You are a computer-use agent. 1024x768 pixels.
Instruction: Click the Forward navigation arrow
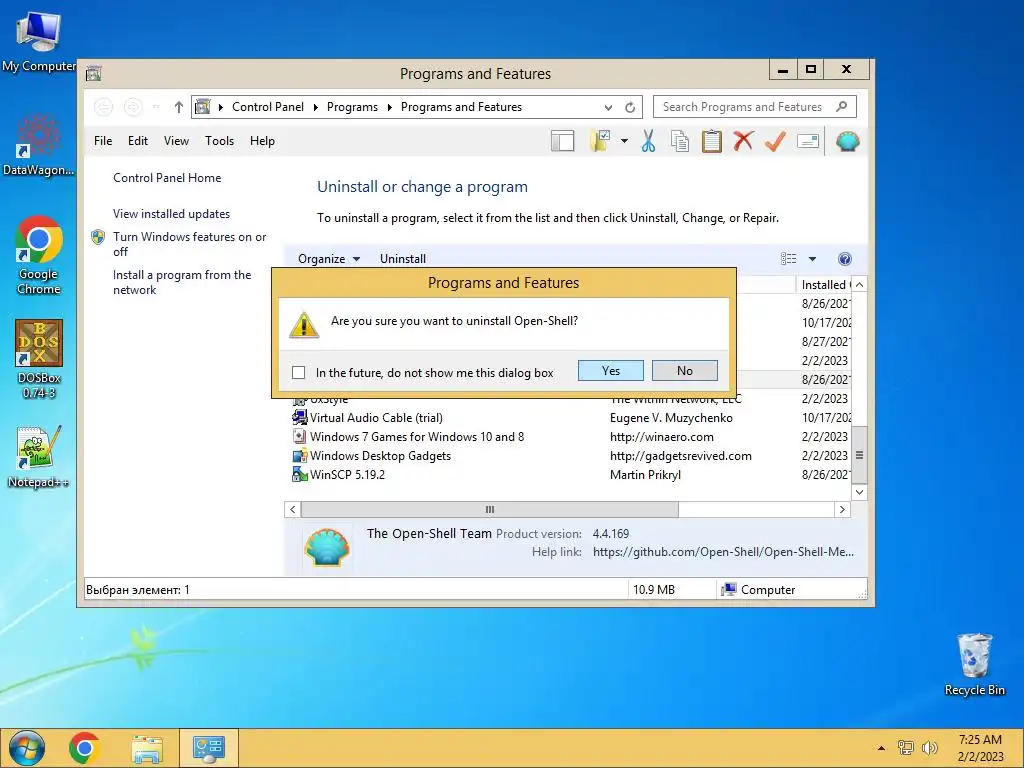133,106
